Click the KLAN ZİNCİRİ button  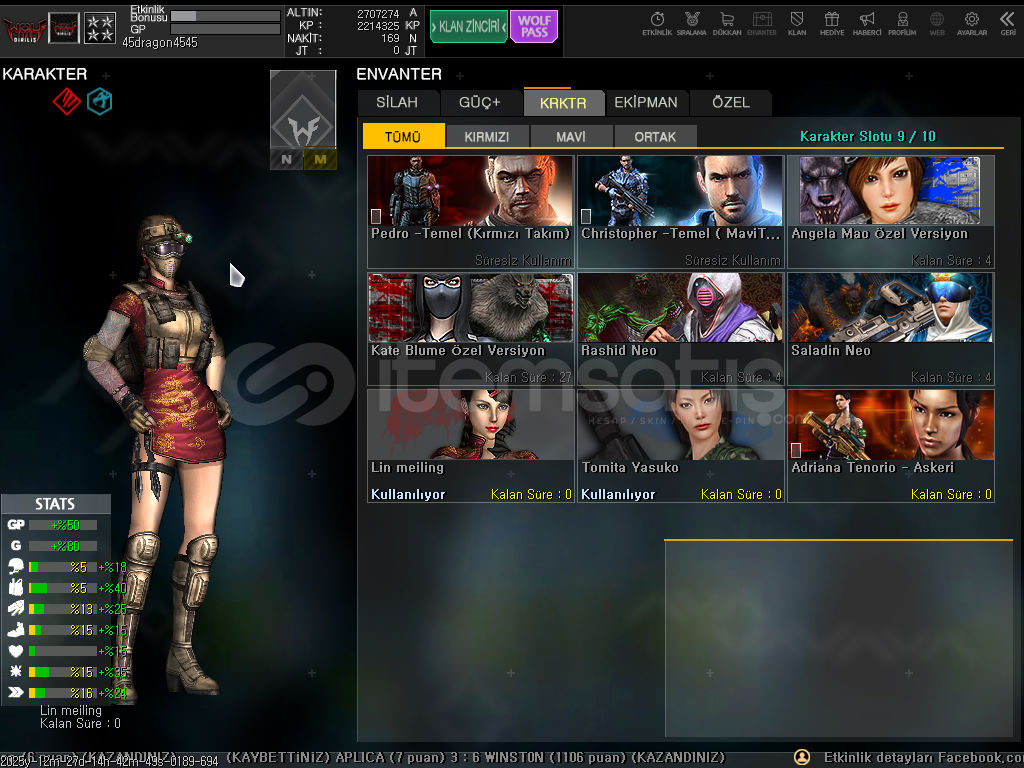[x=469, y=27]
